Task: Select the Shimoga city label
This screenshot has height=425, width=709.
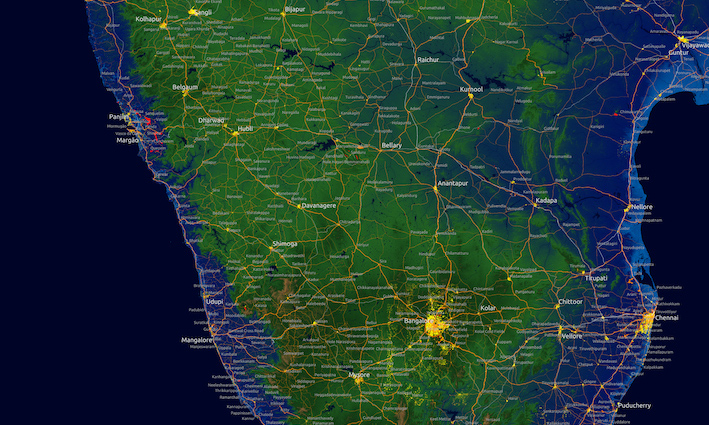Action: (284, 244)
